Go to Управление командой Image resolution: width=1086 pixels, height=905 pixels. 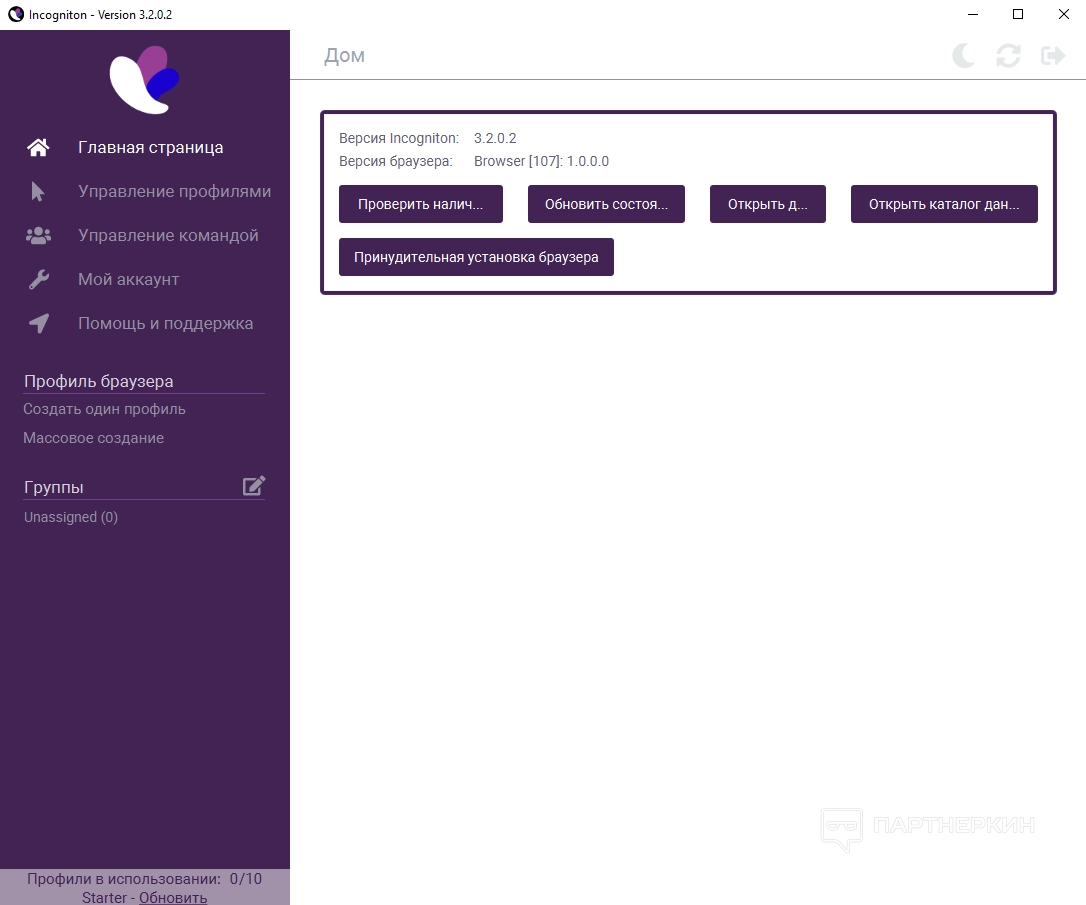point(168,235)
